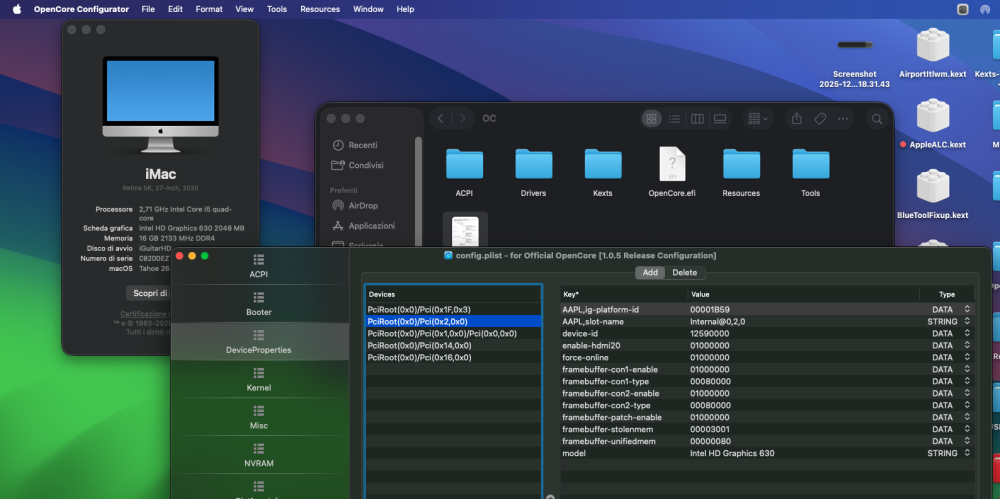Viewport: 1000px width, 499px height.
Task: Go forward in the Finder OC window
Action: click(462, 119)
